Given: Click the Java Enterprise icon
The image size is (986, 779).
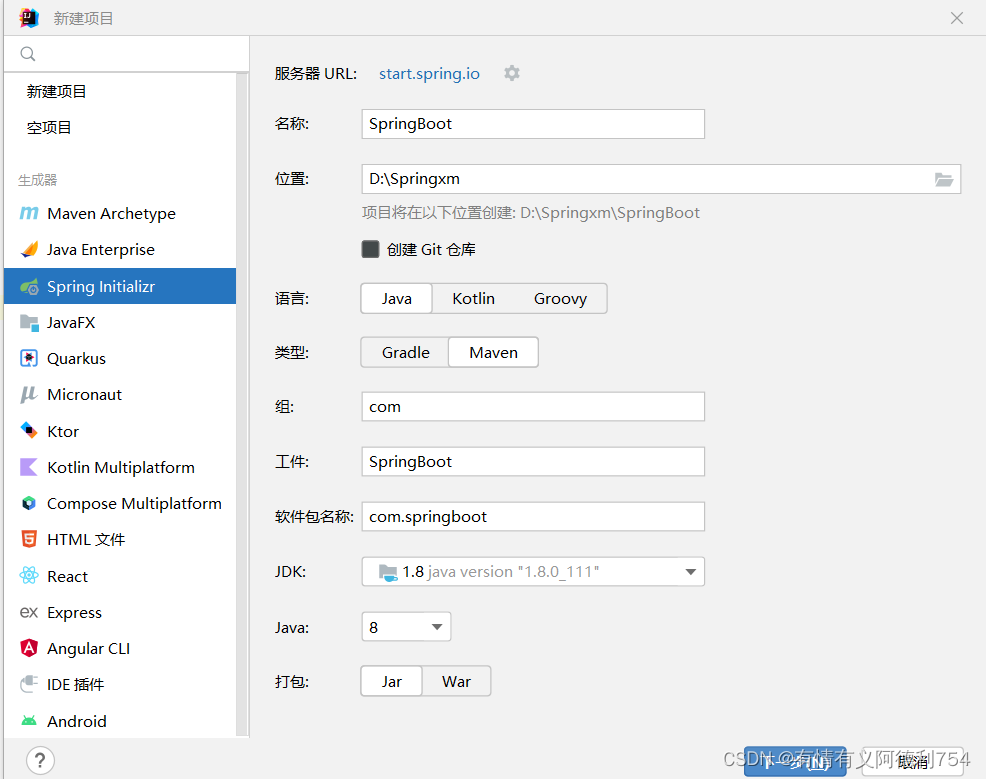Looking at the screenshot, I should pyautogui.click(x=29, y=250).
